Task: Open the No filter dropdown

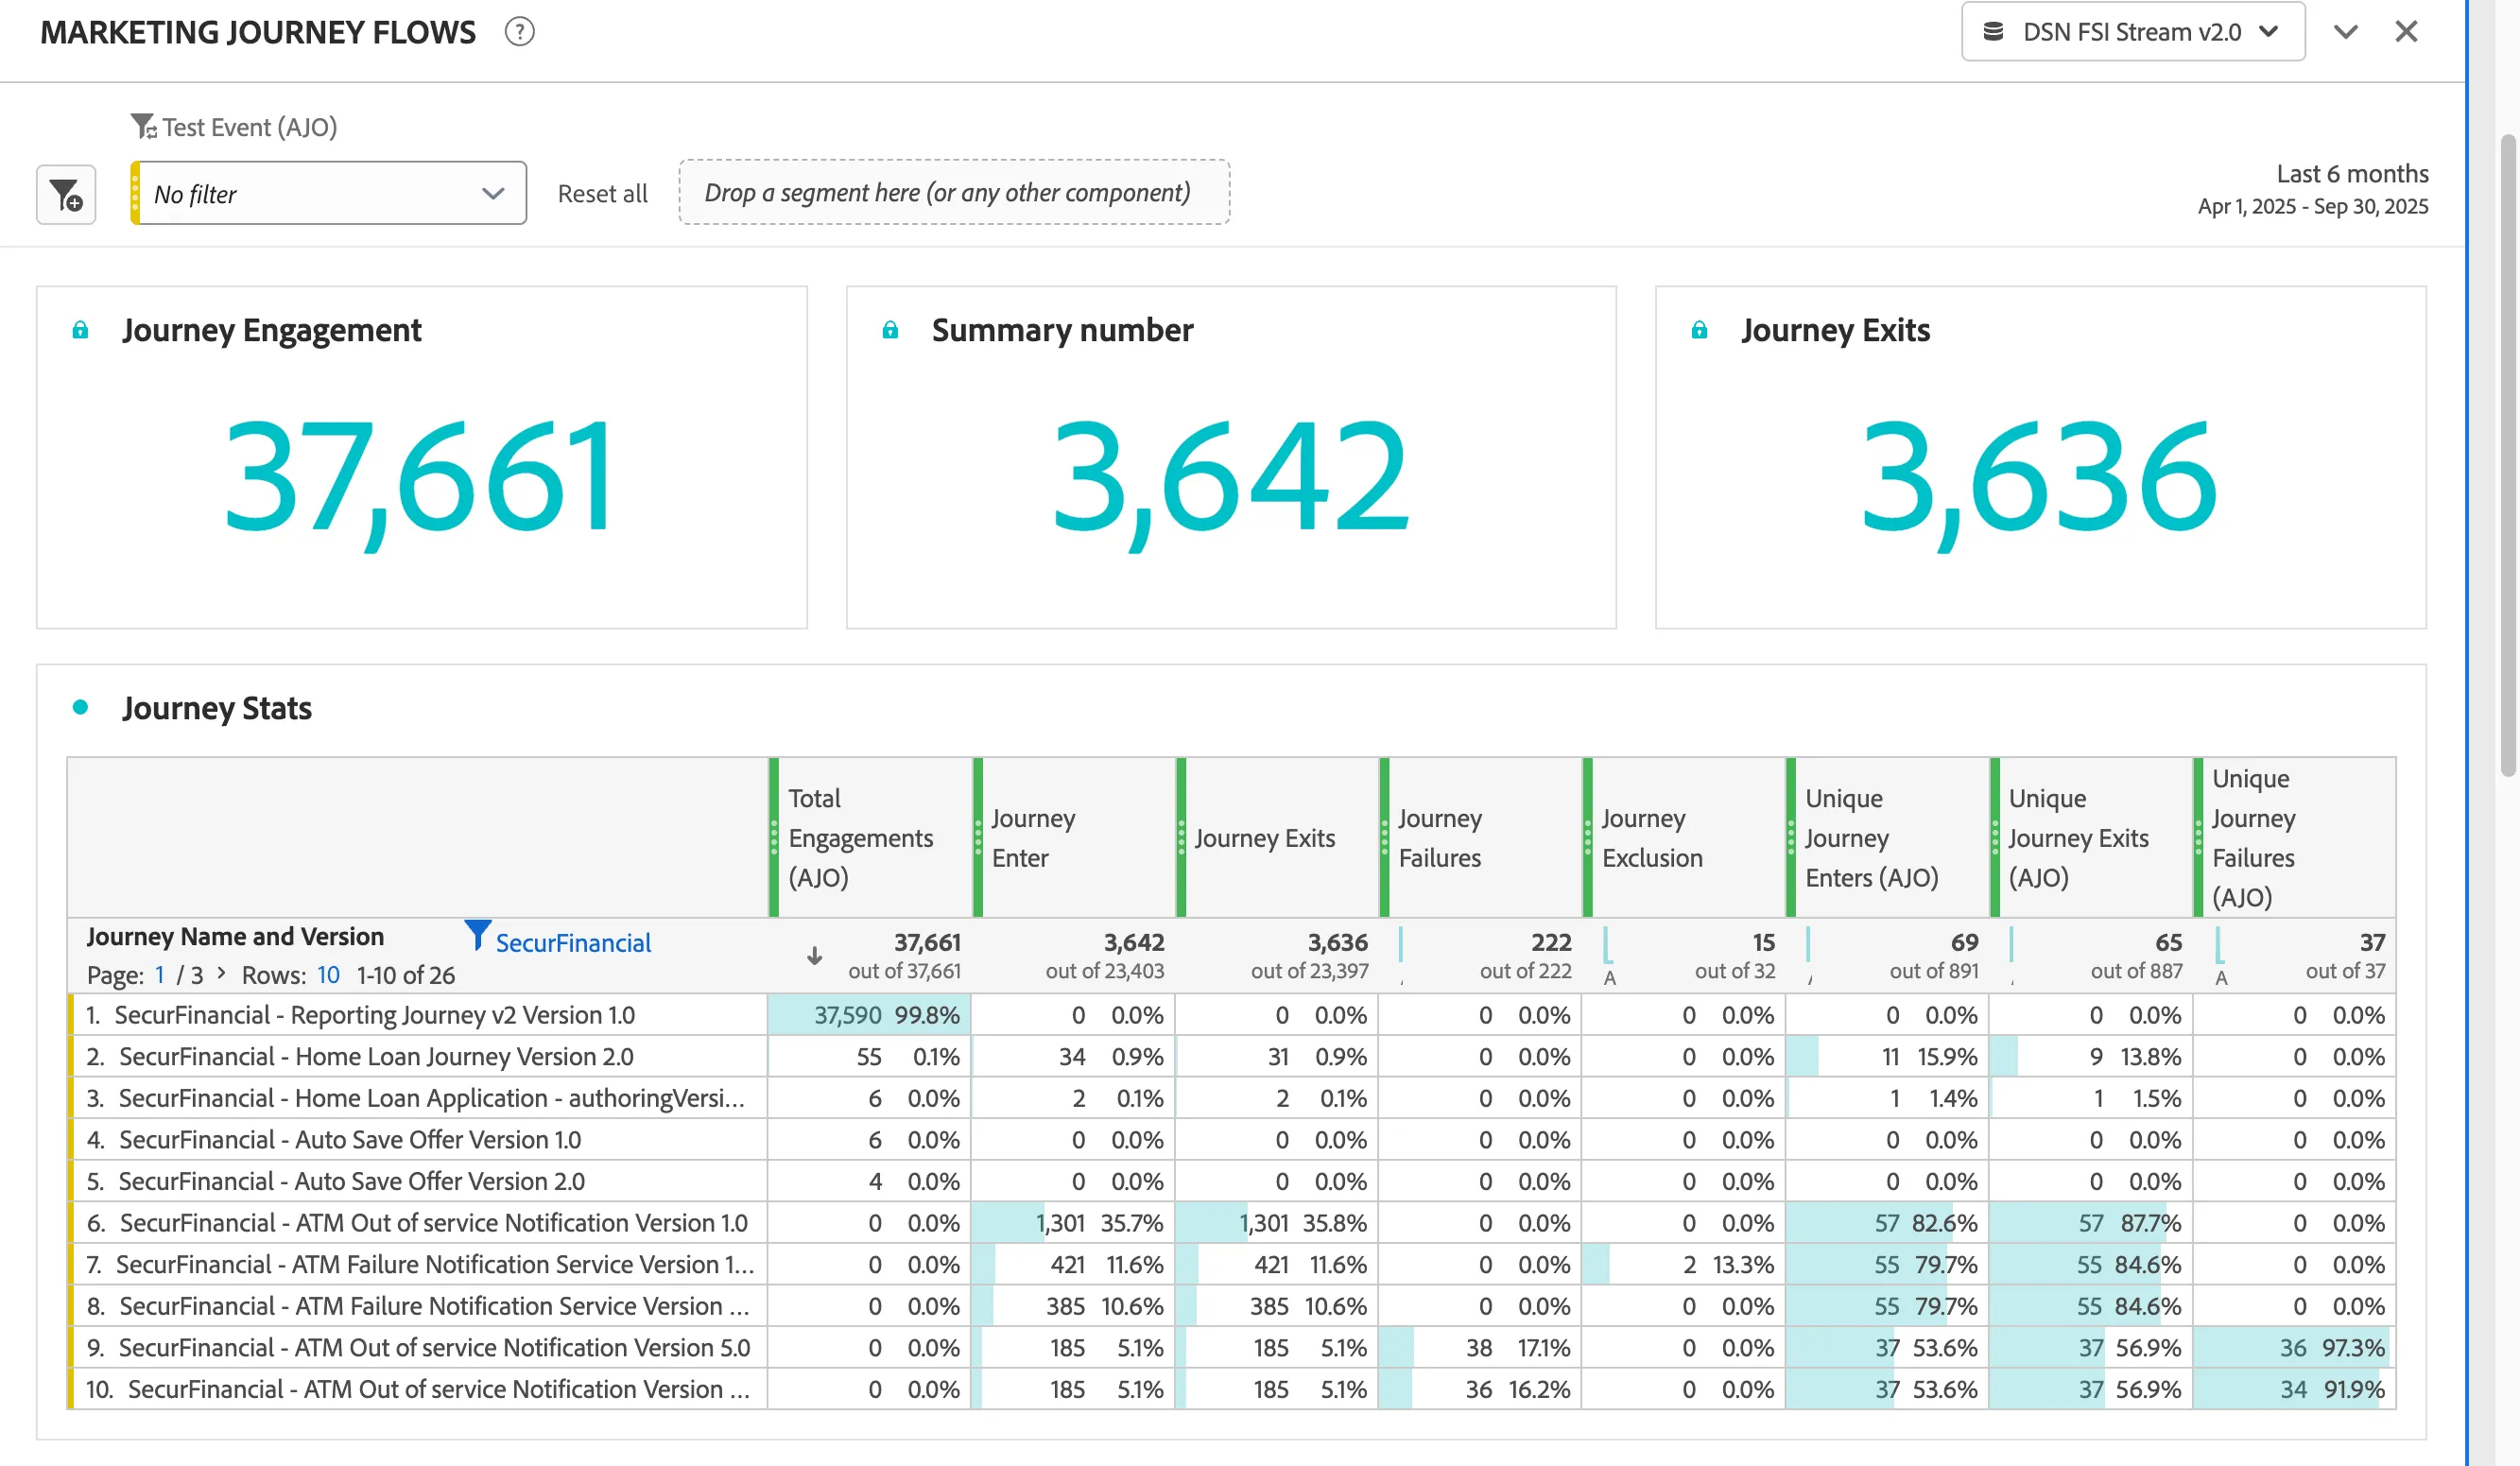Action: click(x=328, y=193)
